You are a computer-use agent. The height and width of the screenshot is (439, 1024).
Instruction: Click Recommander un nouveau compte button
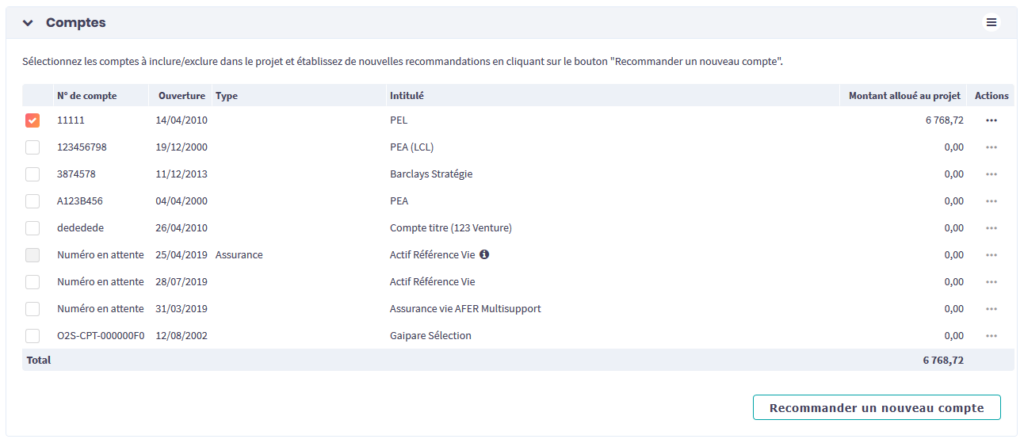(x=876, y=408)
